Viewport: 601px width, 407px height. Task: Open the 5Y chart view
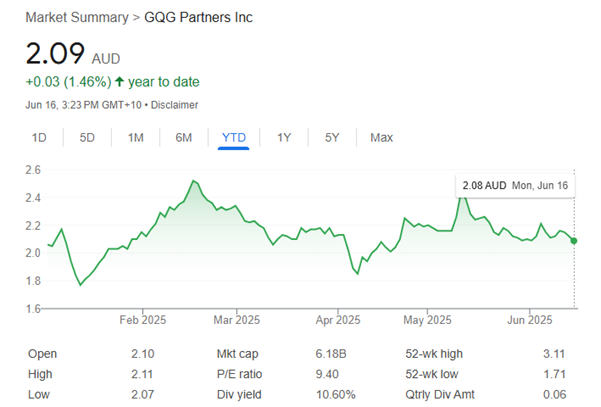pyautogui.click(x=332, y=137)
